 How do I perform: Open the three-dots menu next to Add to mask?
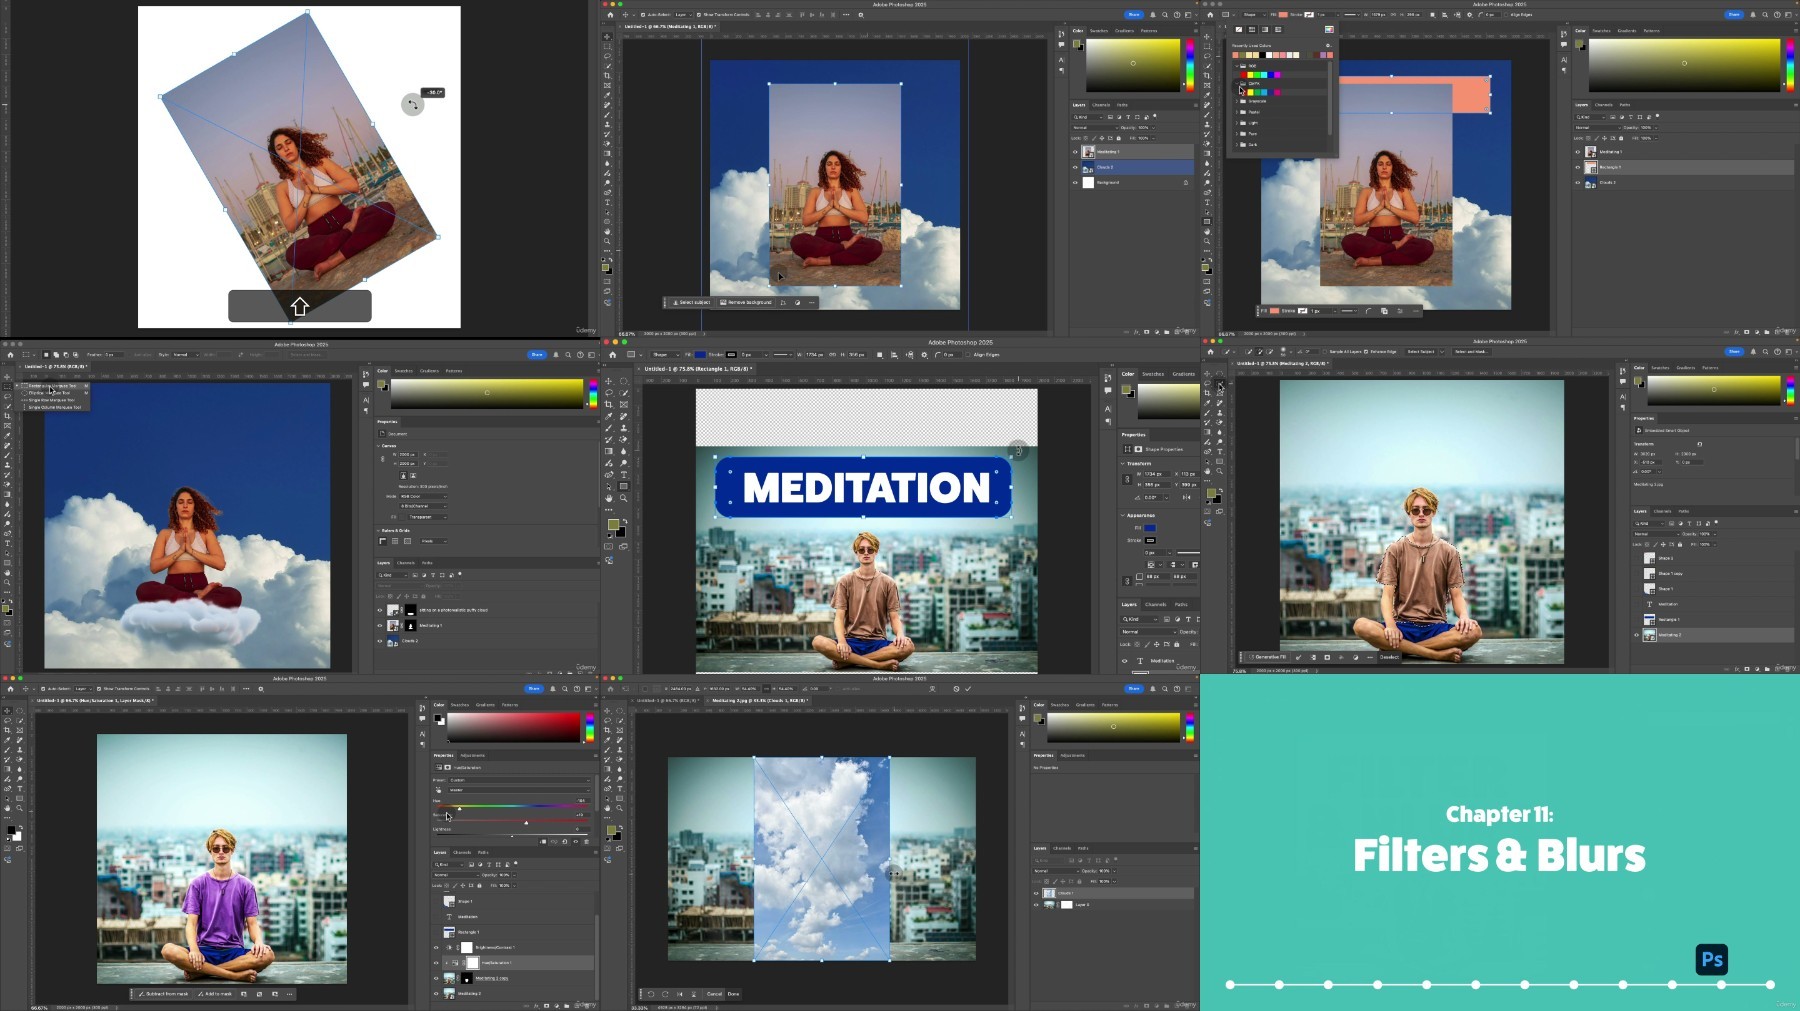[290, 994]
